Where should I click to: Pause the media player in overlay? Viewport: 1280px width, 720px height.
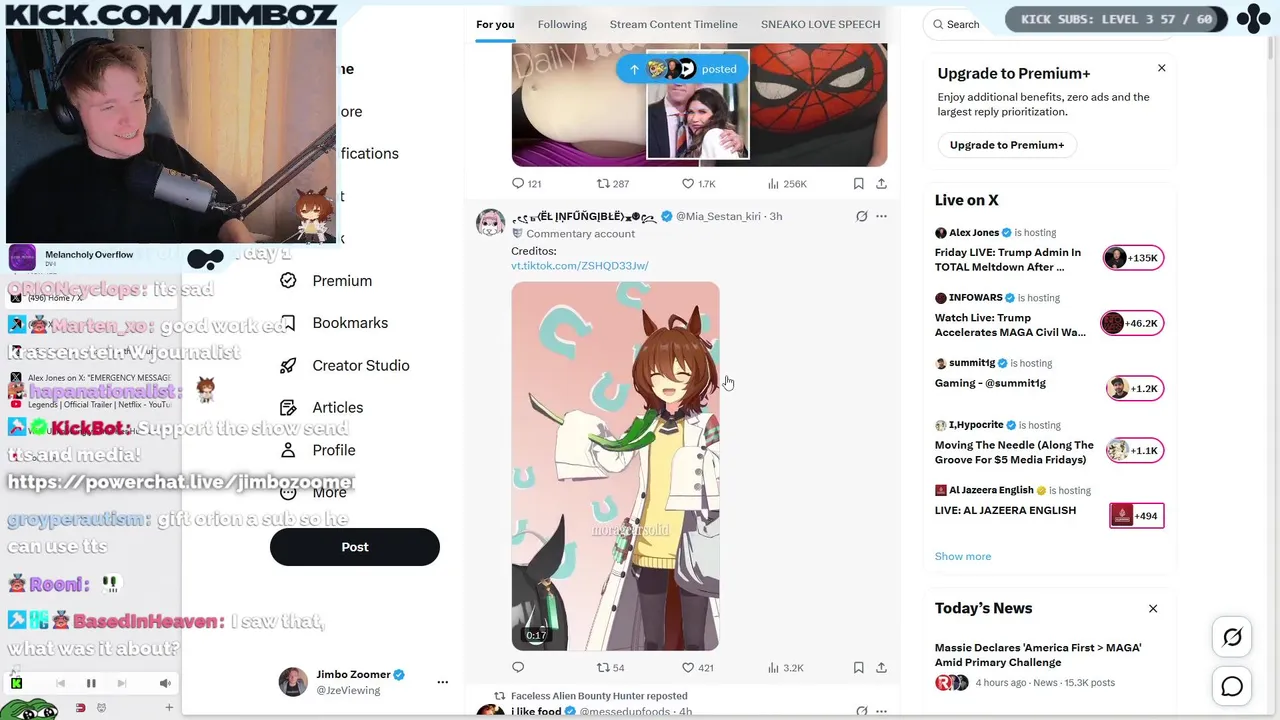click(x=91, y=683)
